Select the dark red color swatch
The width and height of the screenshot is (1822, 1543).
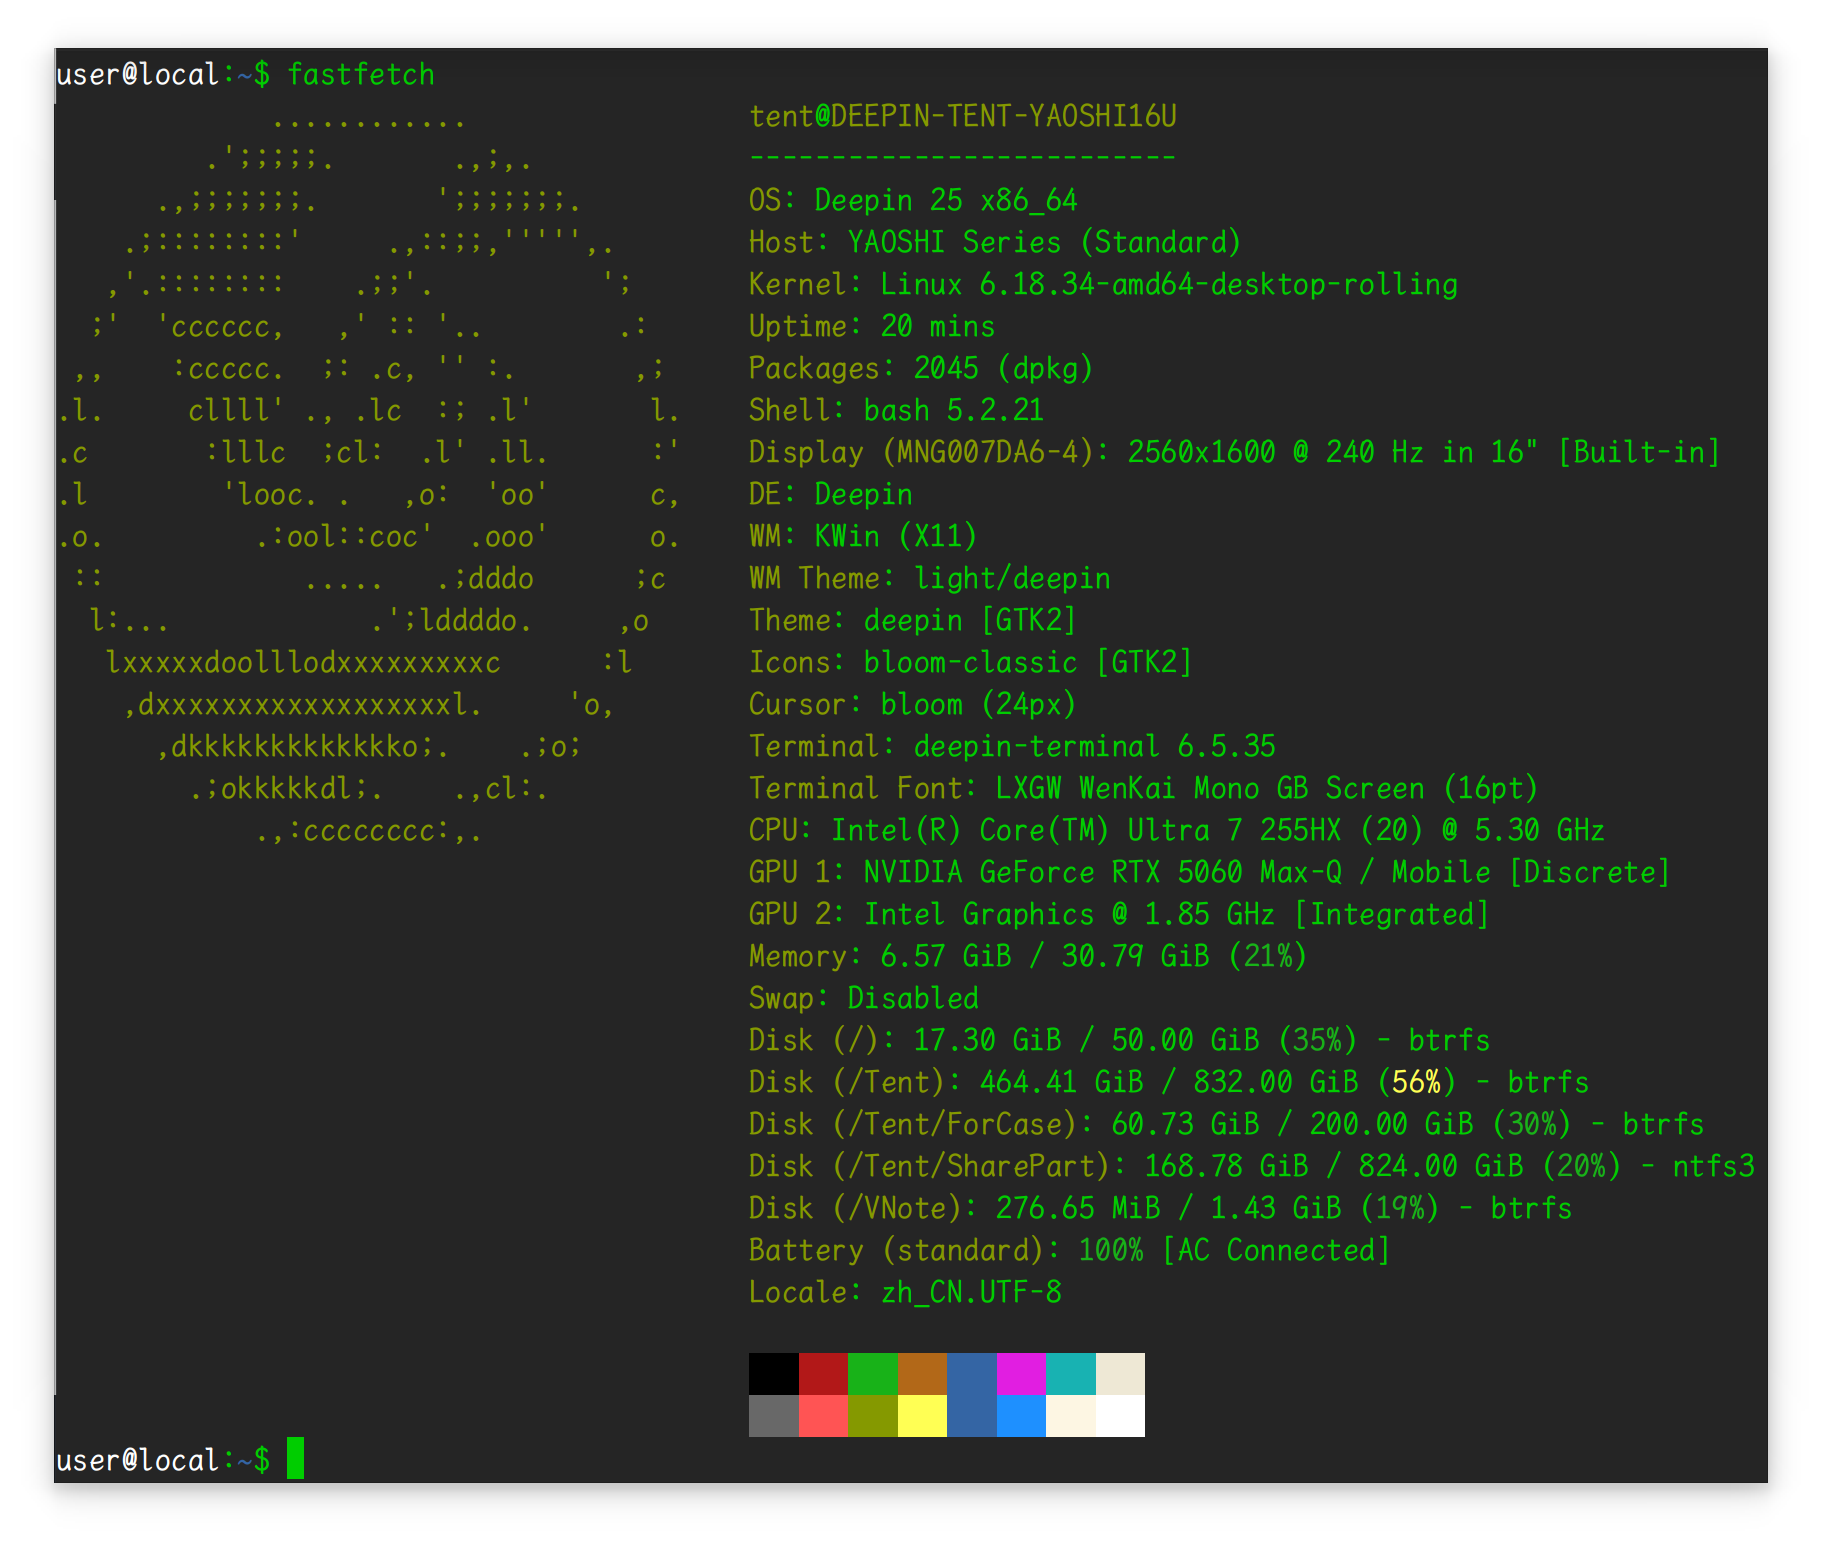pos(823,1374)
